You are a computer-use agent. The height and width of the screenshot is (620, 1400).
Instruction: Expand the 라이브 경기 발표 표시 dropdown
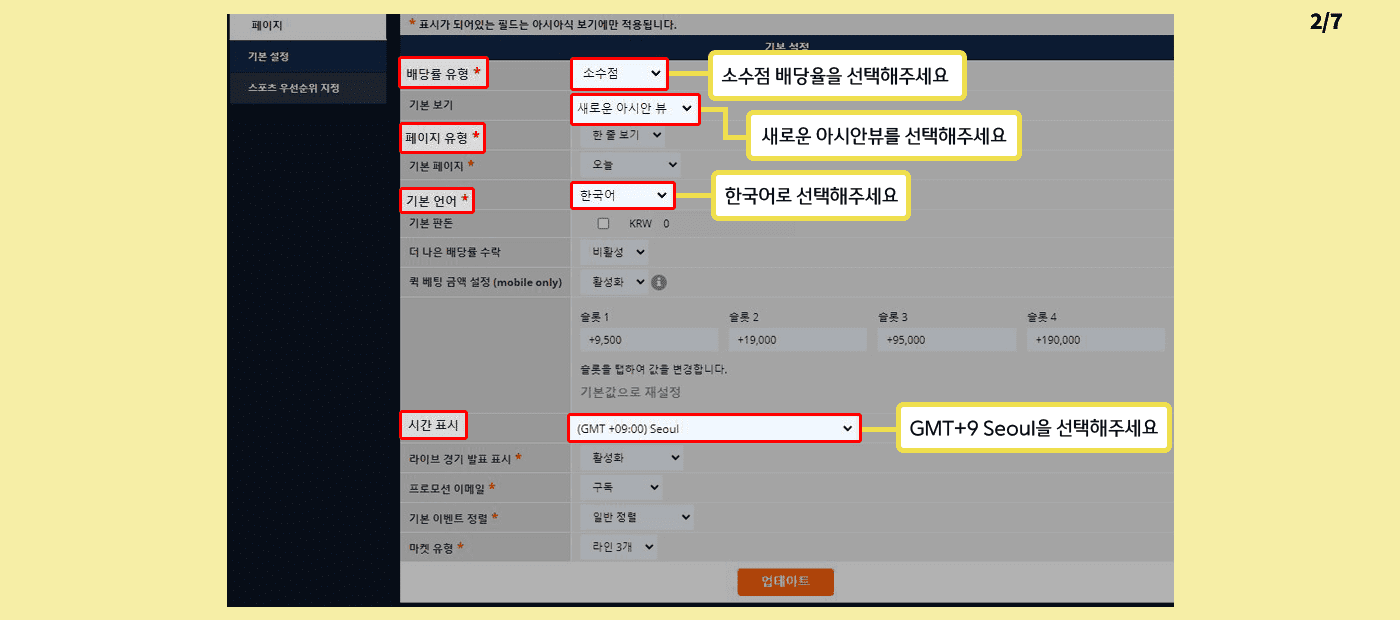tap(631, 458)
